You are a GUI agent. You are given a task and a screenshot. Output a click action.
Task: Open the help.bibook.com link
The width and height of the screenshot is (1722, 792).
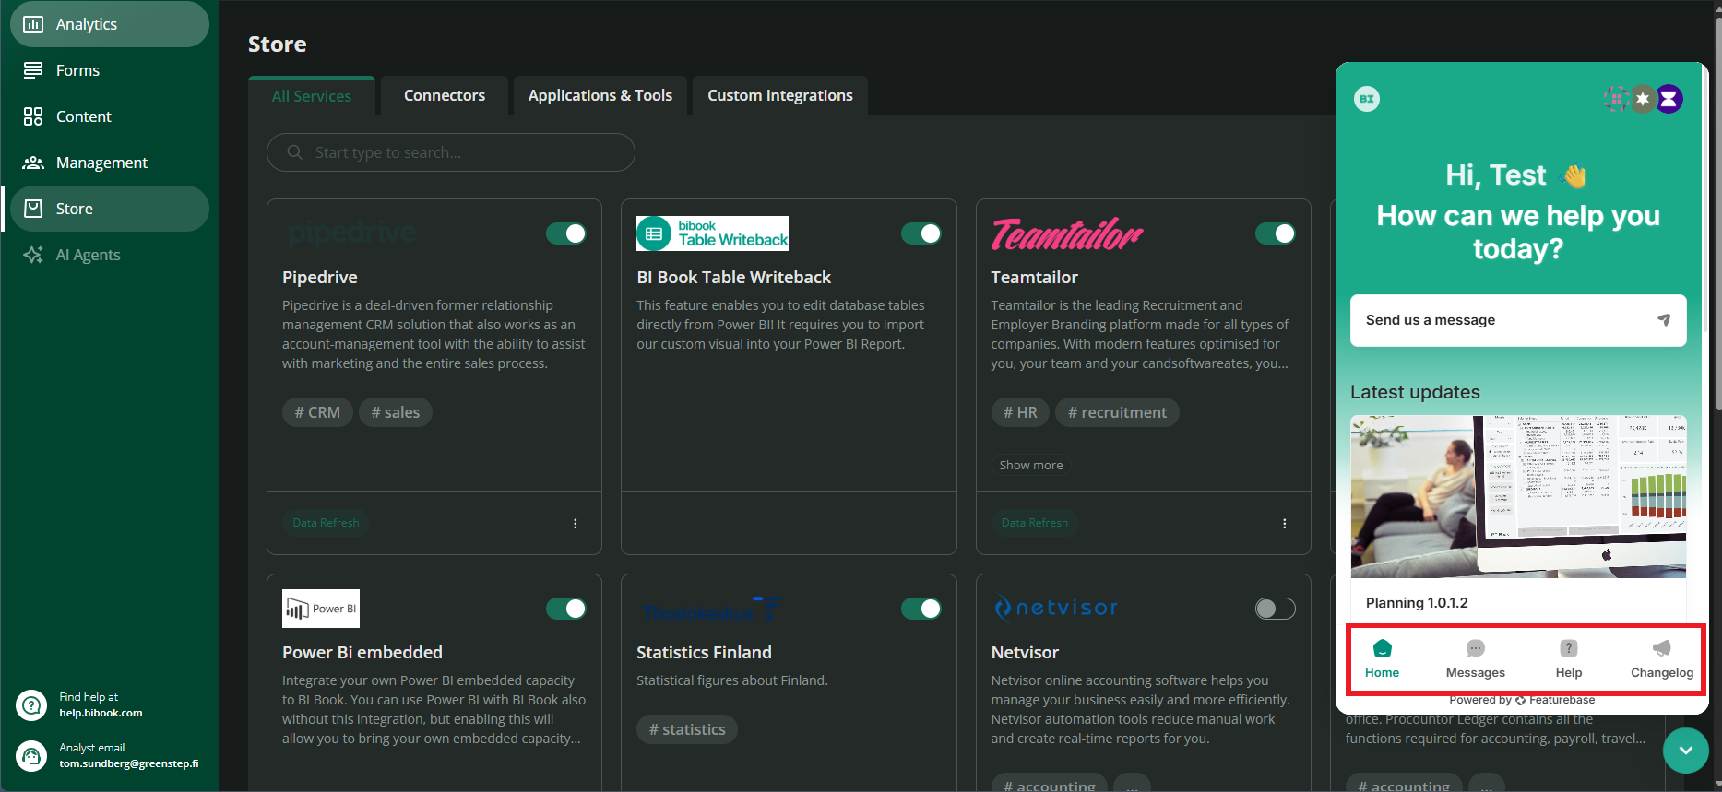click(100, 713)
